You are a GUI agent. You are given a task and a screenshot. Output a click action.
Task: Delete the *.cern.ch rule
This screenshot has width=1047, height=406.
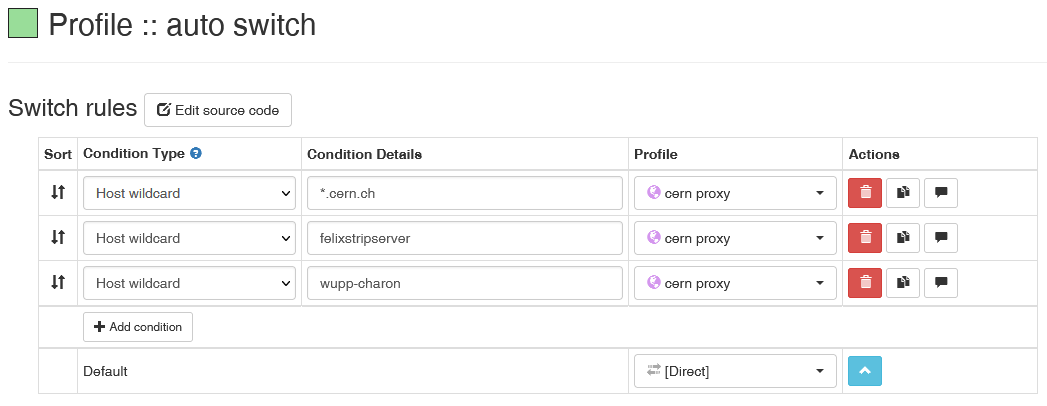click(x=865, y=193)
